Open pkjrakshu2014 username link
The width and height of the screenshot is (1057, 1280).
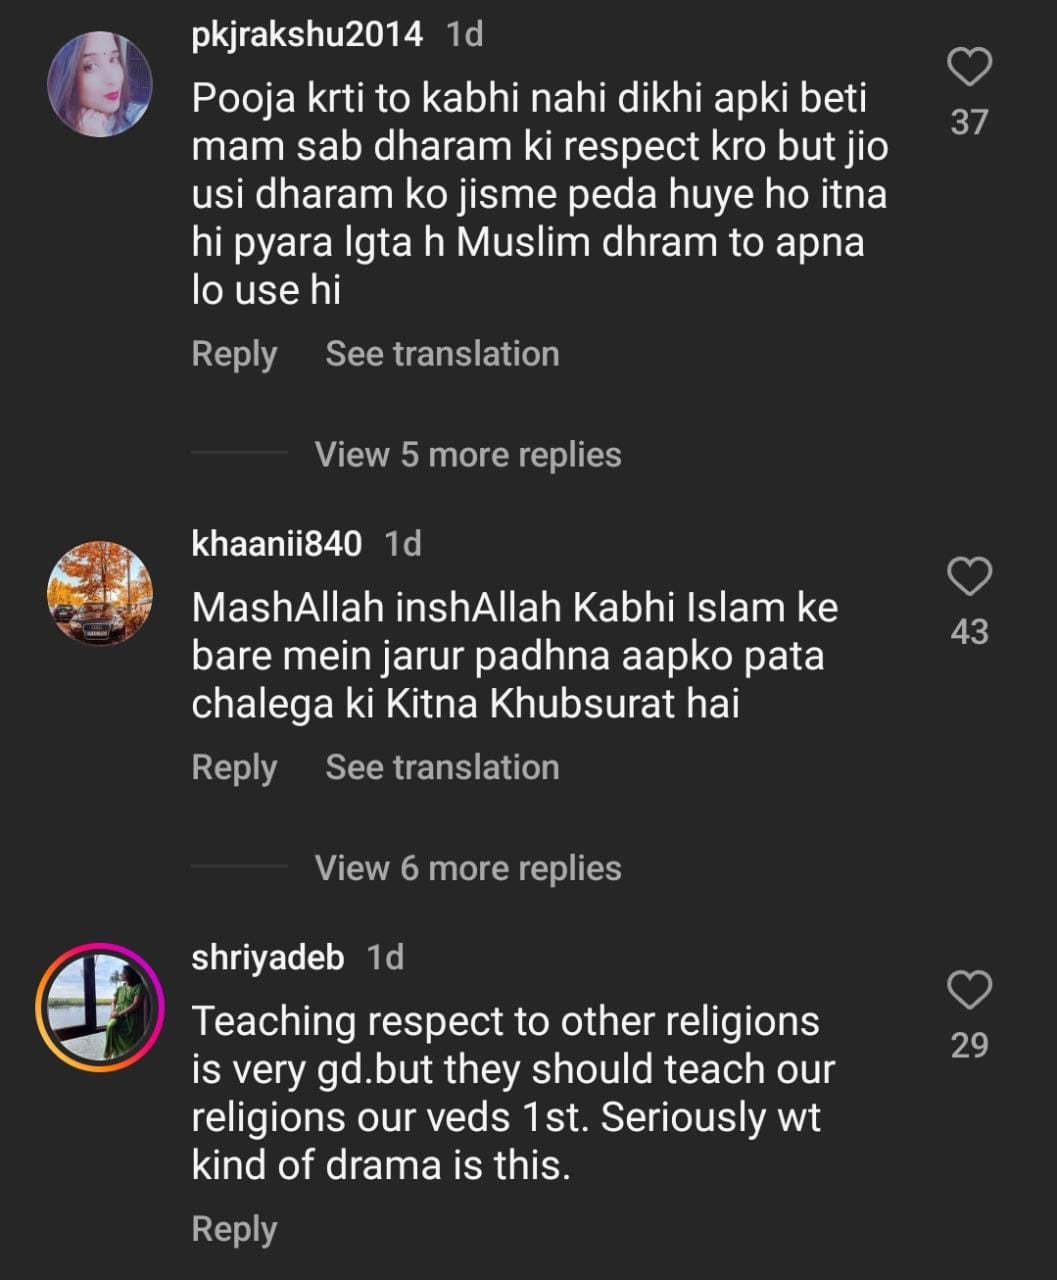(x=307, y=35)
